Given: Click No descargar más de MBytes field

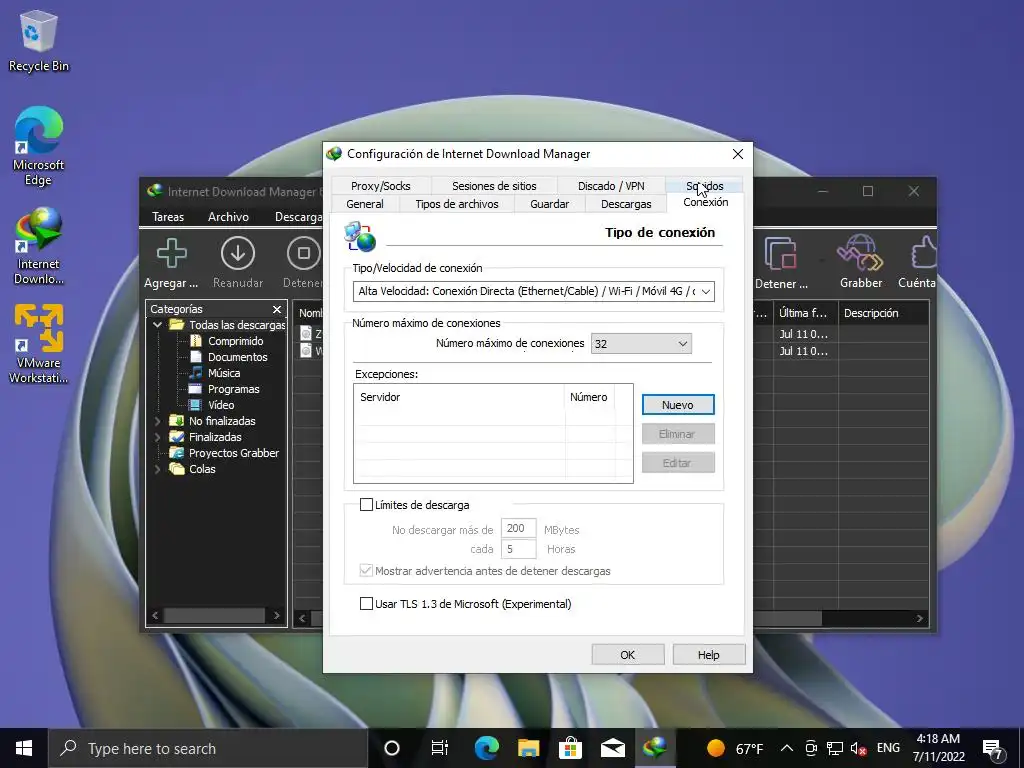Looking at the screenshot, I should coord(519,528).
